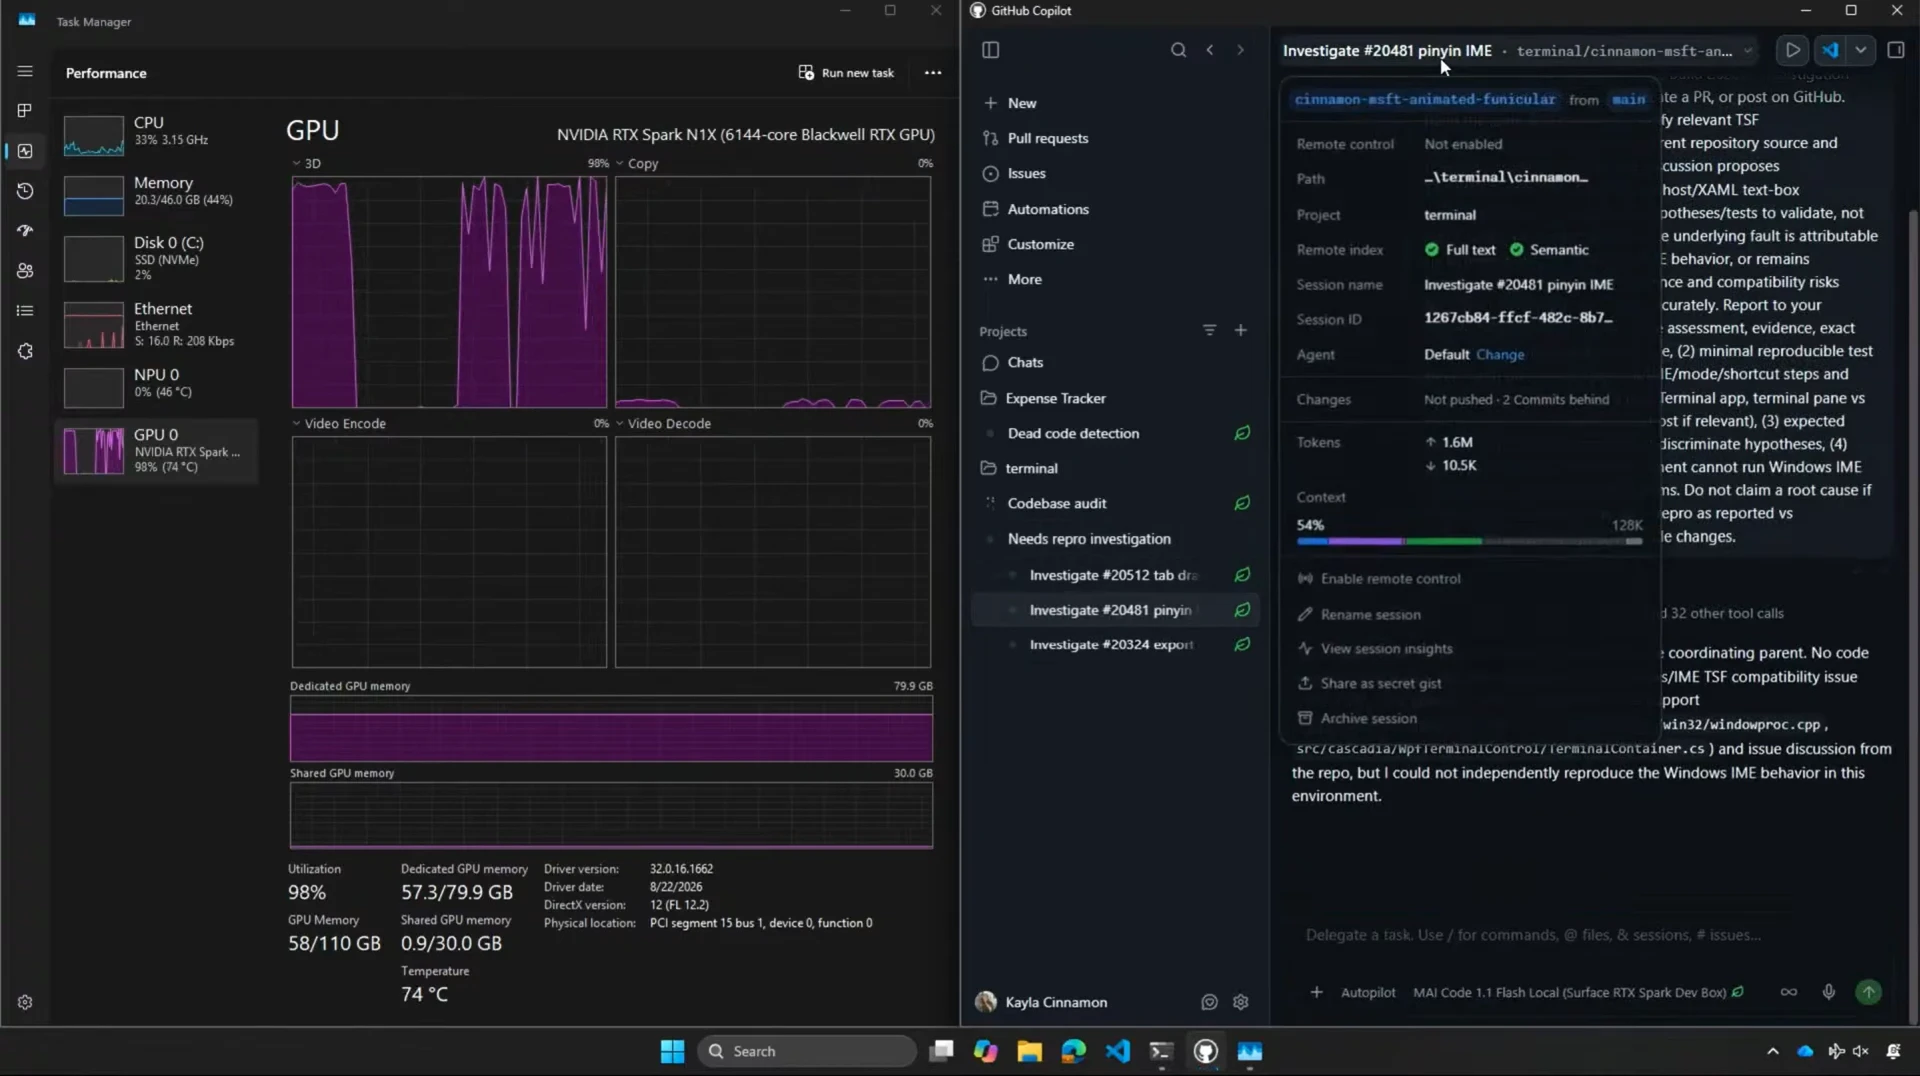Viewport: 1920px width, 1076px height.
Task: Expand the session branch title dropdown chevron
Action: point(1748,51)
